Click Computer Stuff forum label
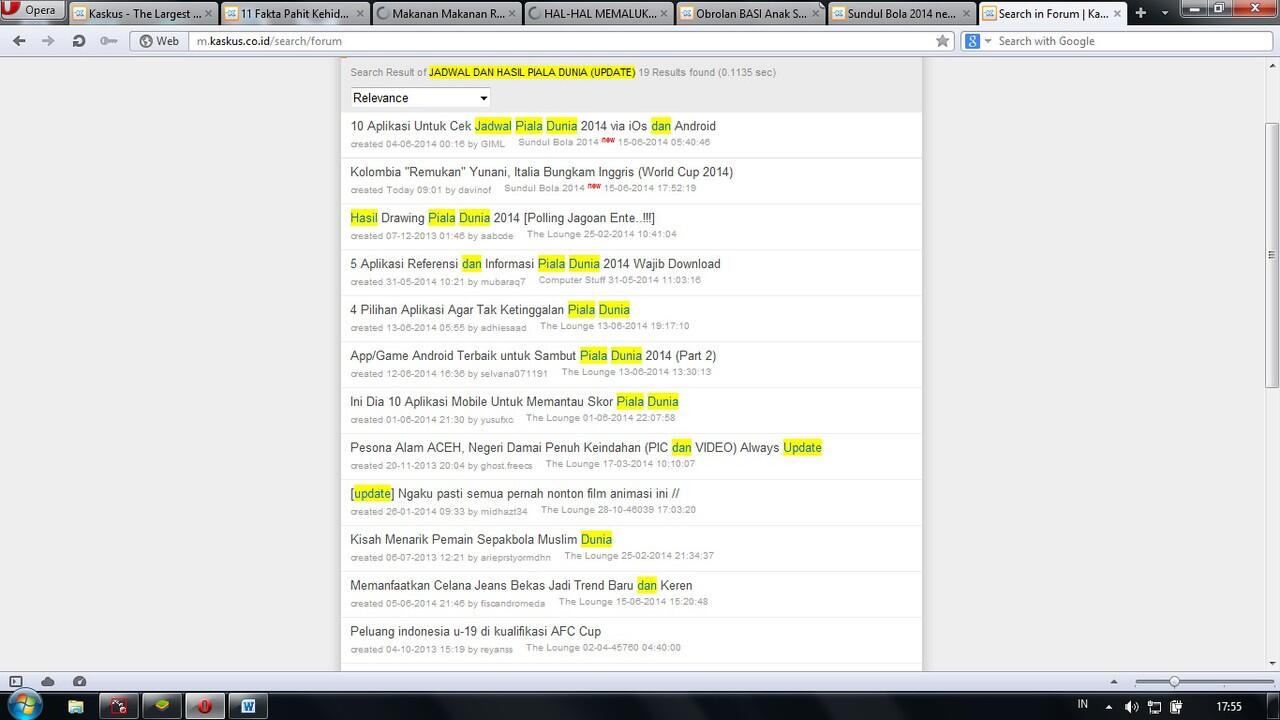Image resolution: width=1280 pixels, height=720 pixels. (x=573, y=280)
